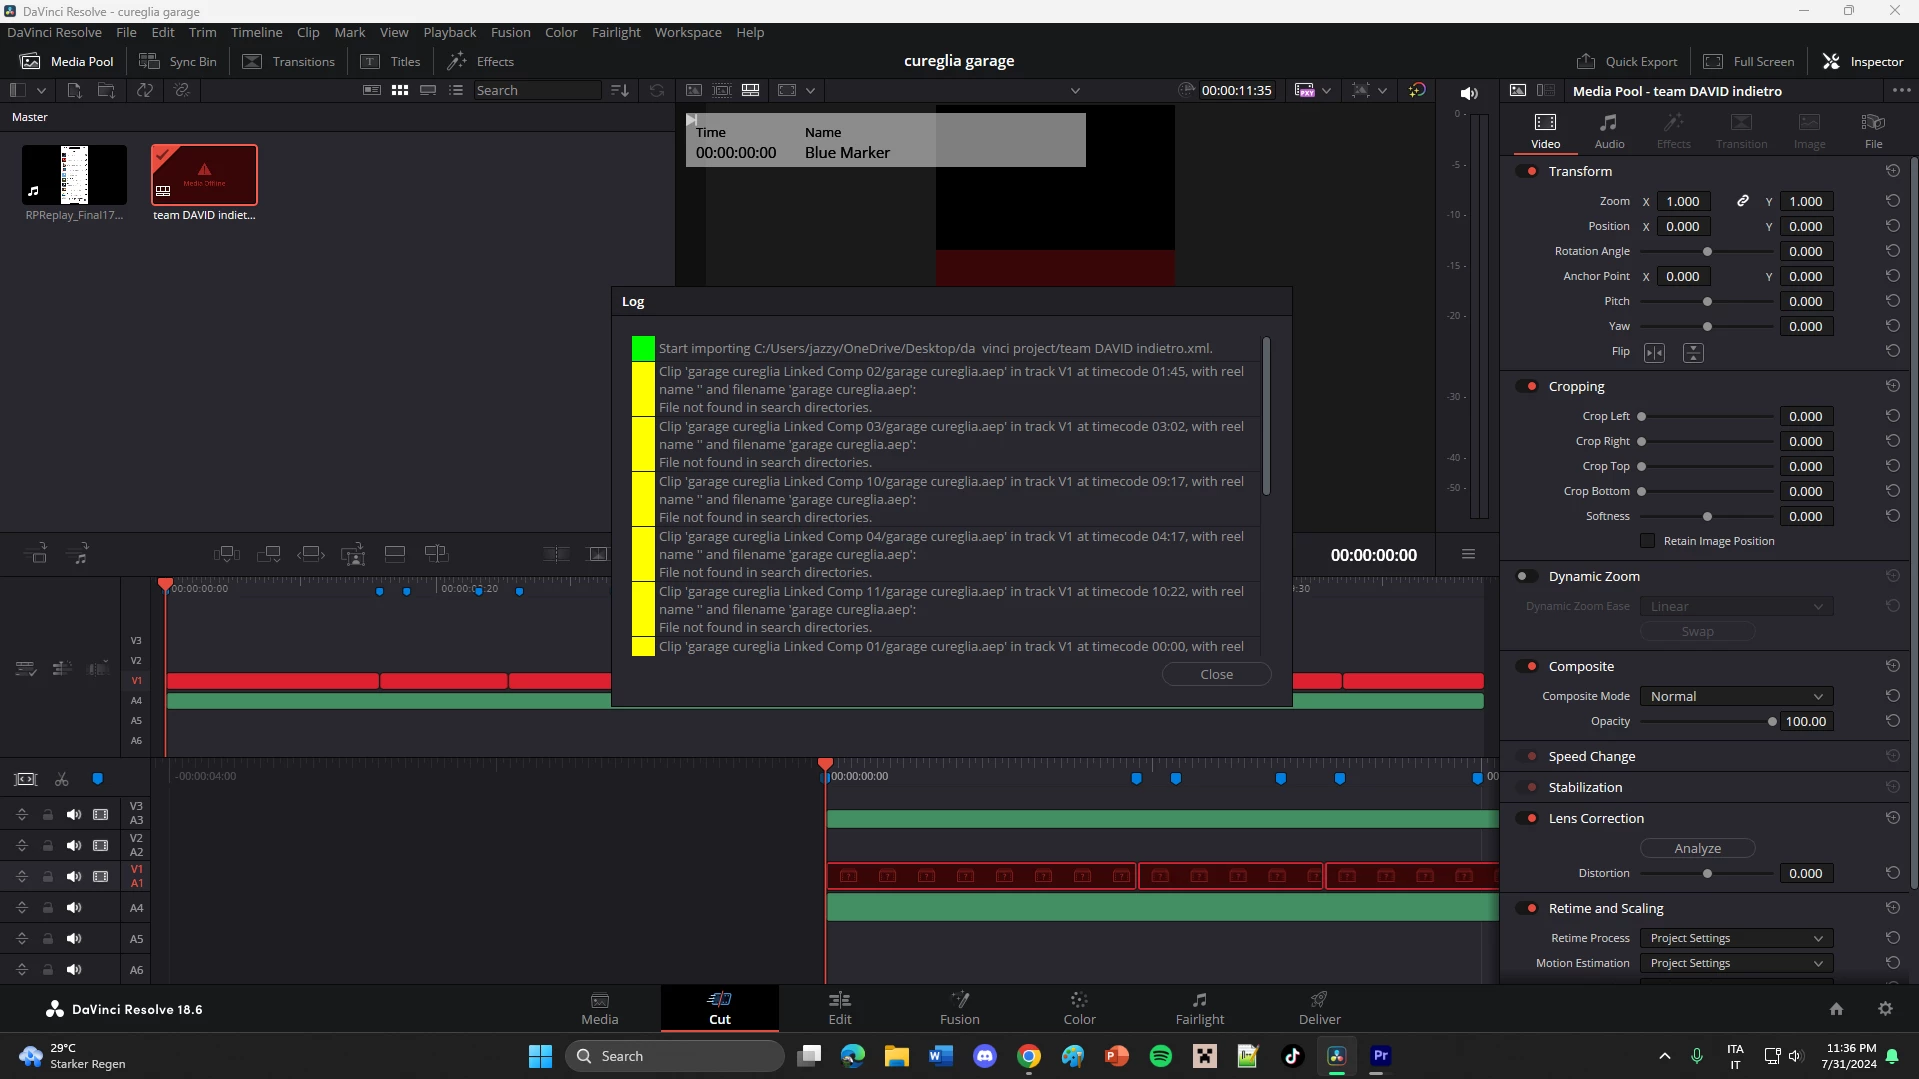Toggle the Stabilization section
This screenshot has height=1079, width=1919.
(1527, 787)
